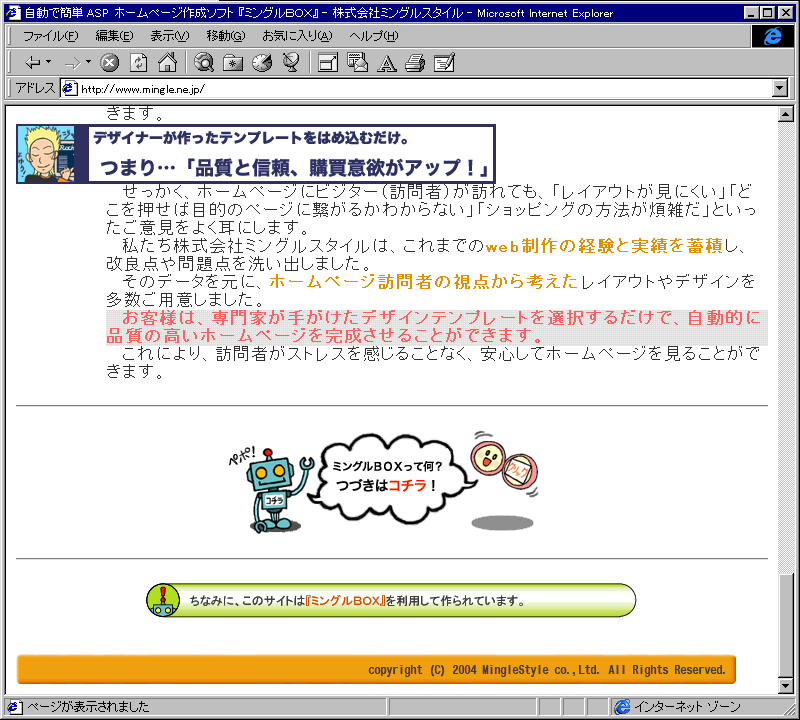
Task: Expand the address bar dropdown arrow
Action: [780, 88]
